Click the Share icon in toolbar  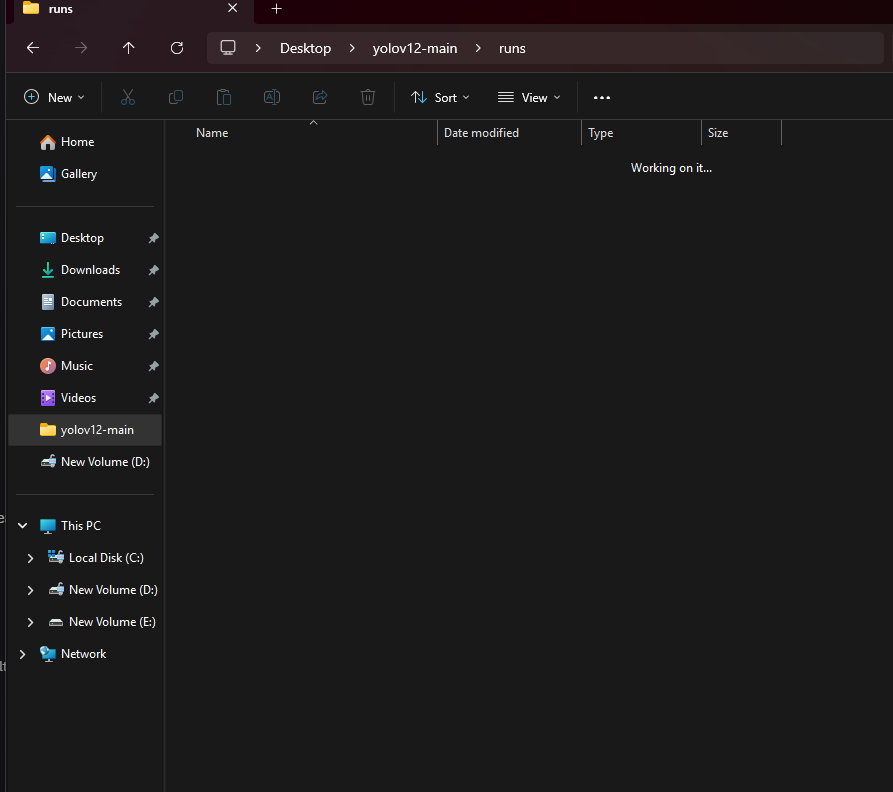coord(320,97)
